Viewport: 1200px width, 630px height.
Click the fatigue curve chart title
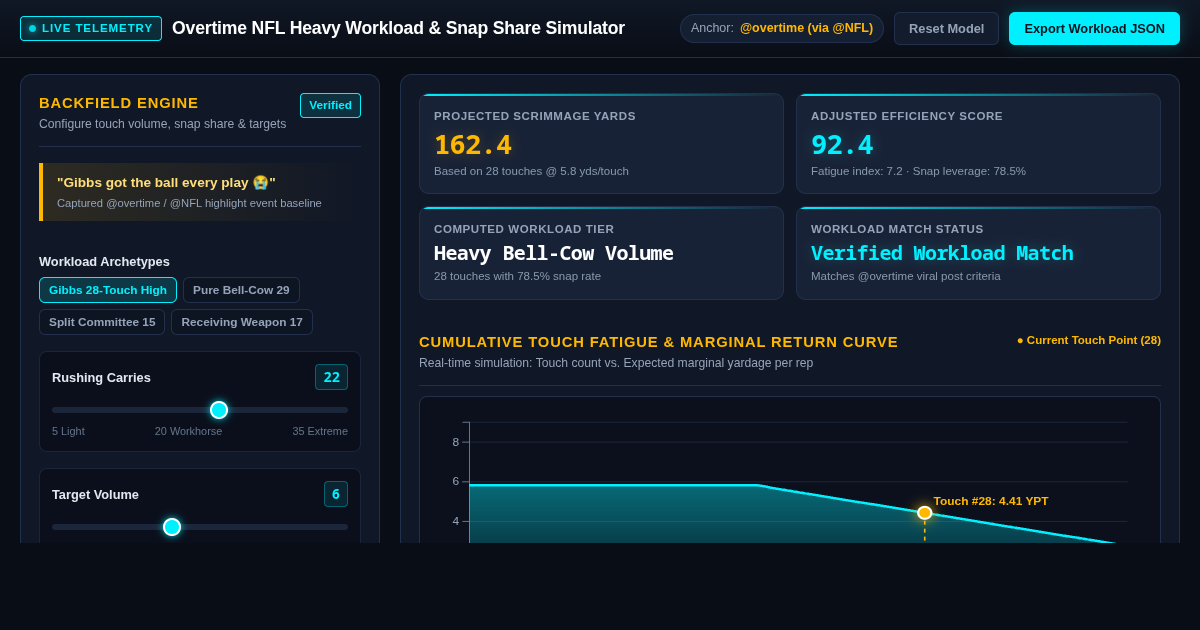point(658,341)
